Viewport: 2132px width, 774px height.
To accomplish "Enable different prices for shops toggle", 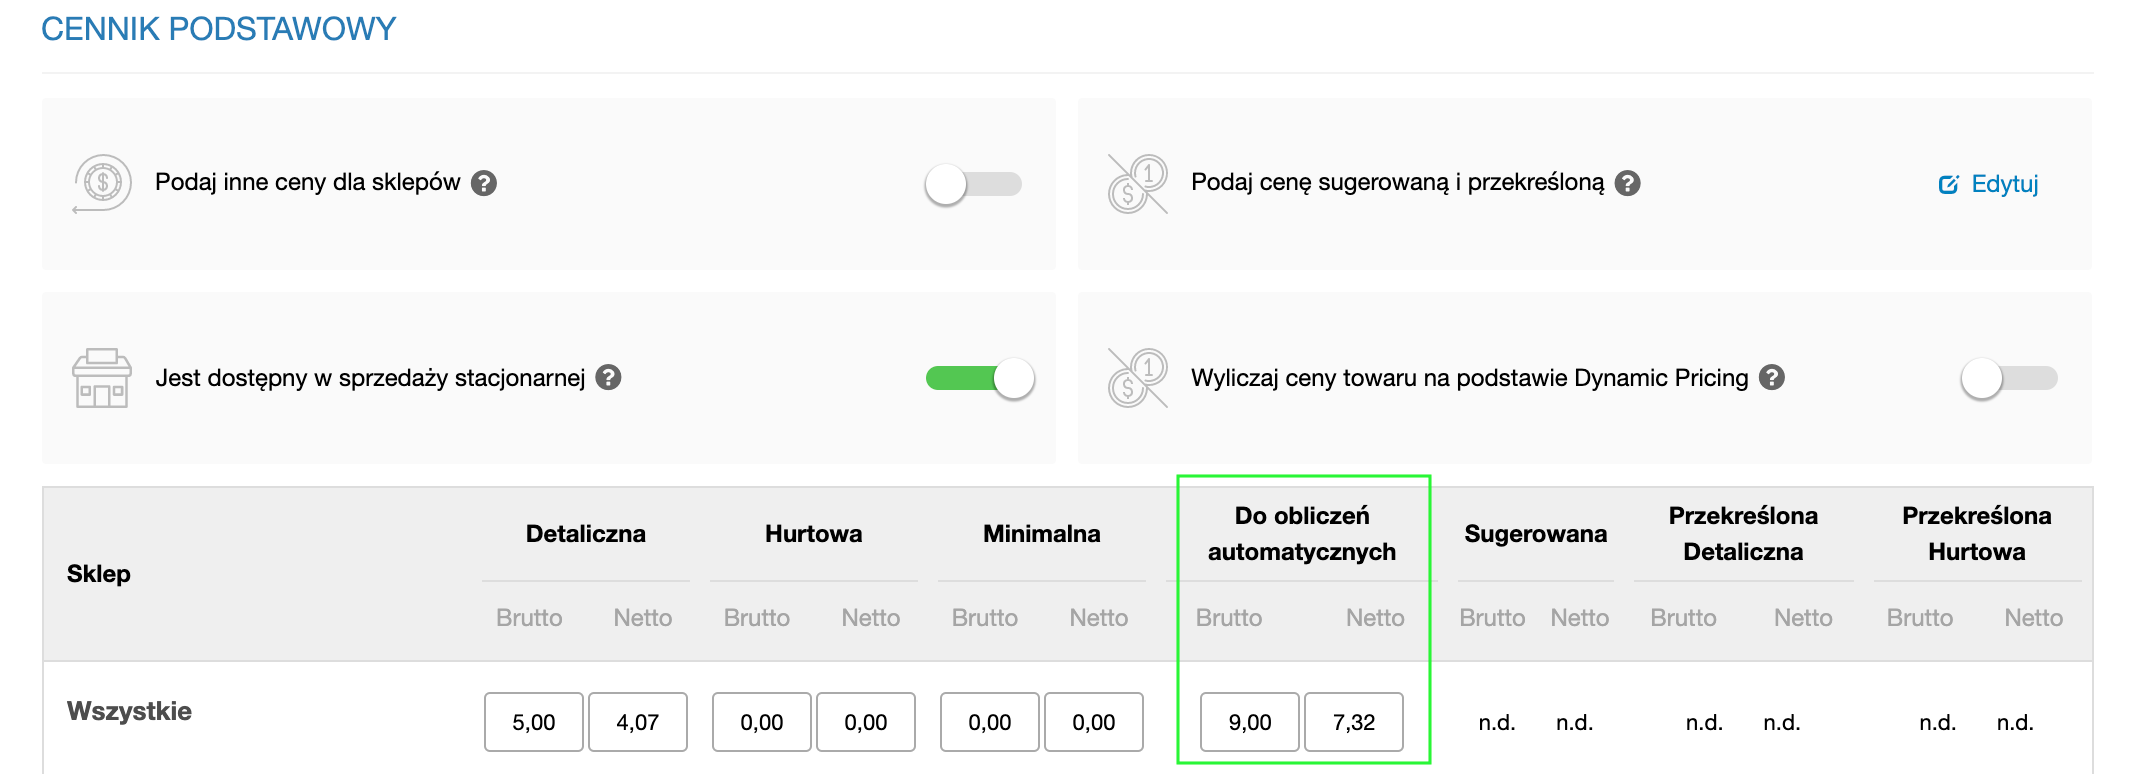I will pos(974,184).
